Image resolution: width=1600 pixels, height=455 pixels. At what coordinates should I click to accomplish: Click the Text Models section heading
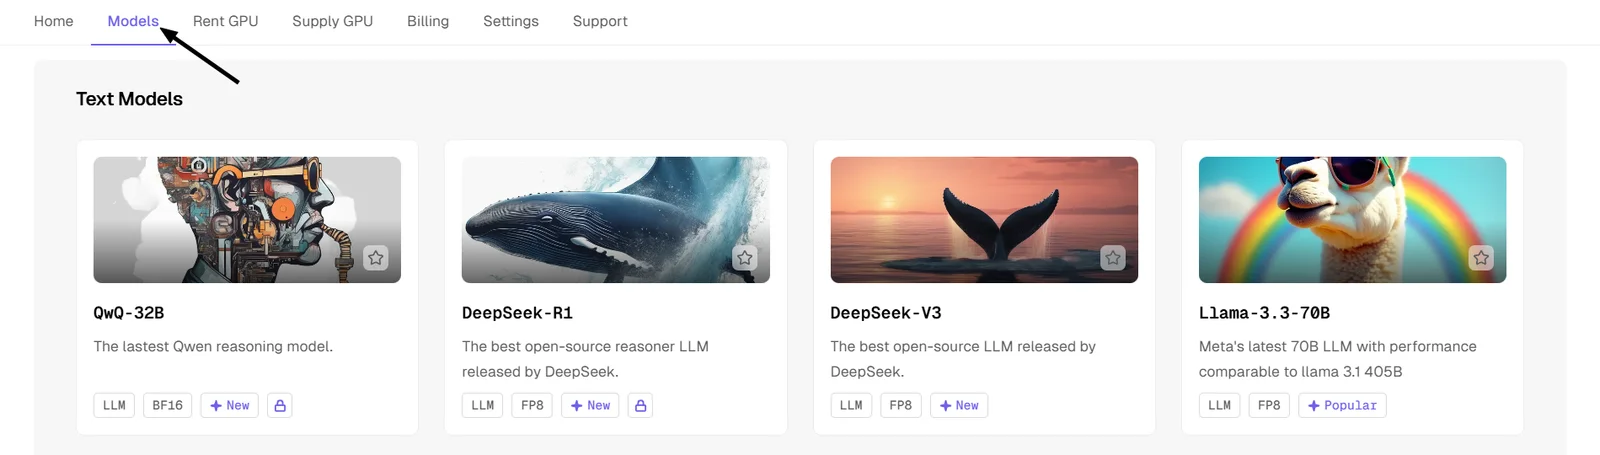pyautogui.click(x=129, y=99)
